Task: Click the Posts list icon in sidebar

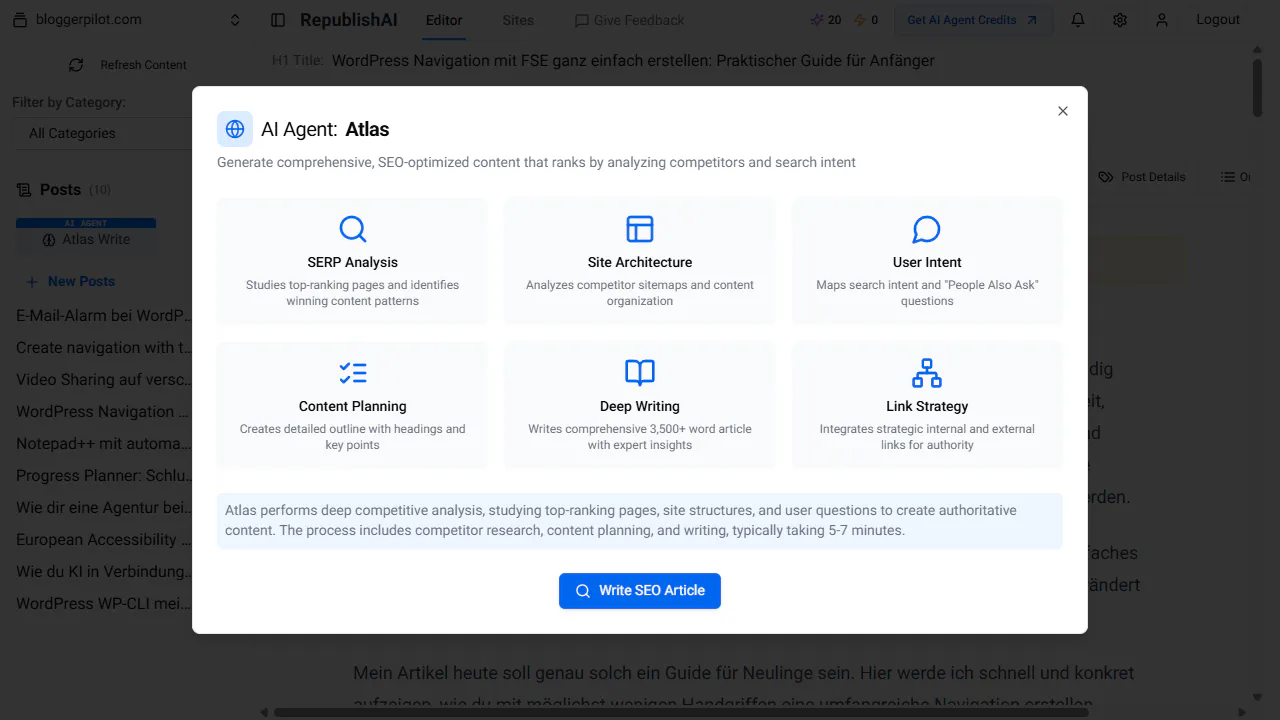Action: point(24,190)
